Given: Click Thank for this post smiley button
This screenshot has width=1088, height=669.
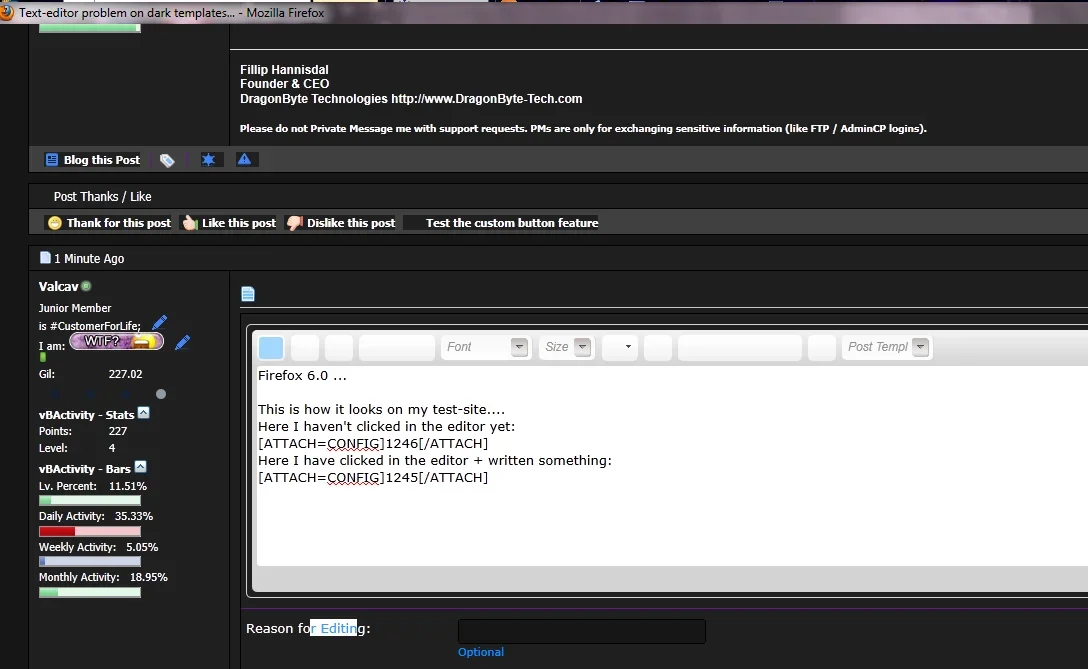Looking at the screenshot, I should [109, 223].
